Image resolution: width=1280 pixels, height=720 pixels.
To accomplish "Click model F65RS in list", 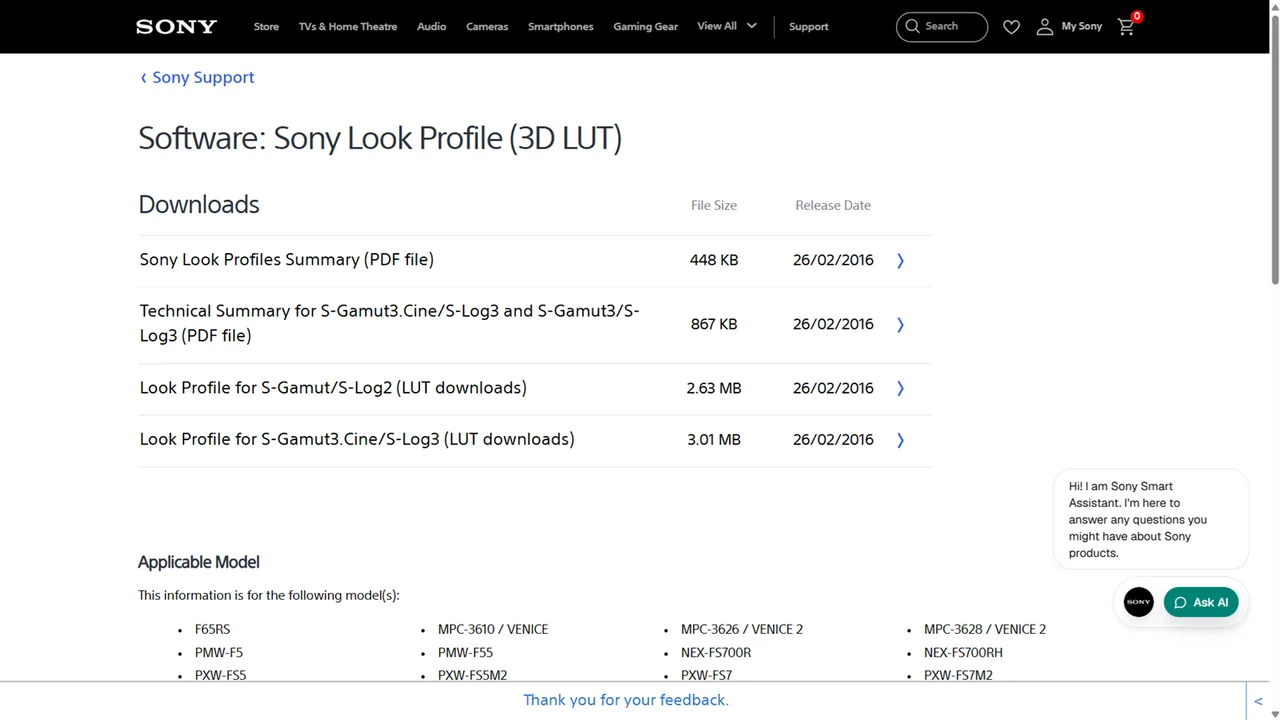I will click(x=212, y=629).
